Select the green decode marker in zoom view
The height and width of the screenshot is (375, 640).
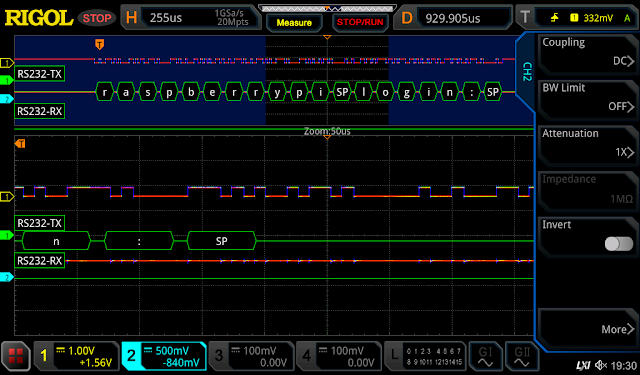tap(7, 235)
